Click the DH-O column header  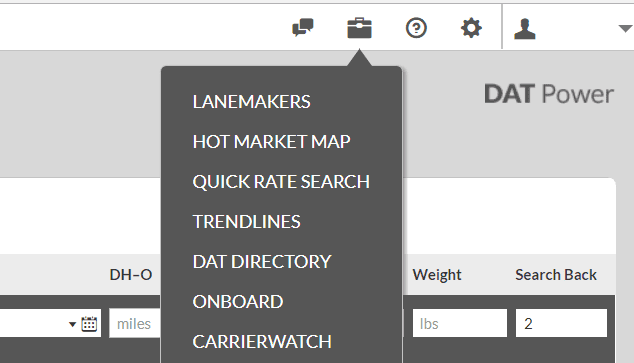(x=131, y=275)
